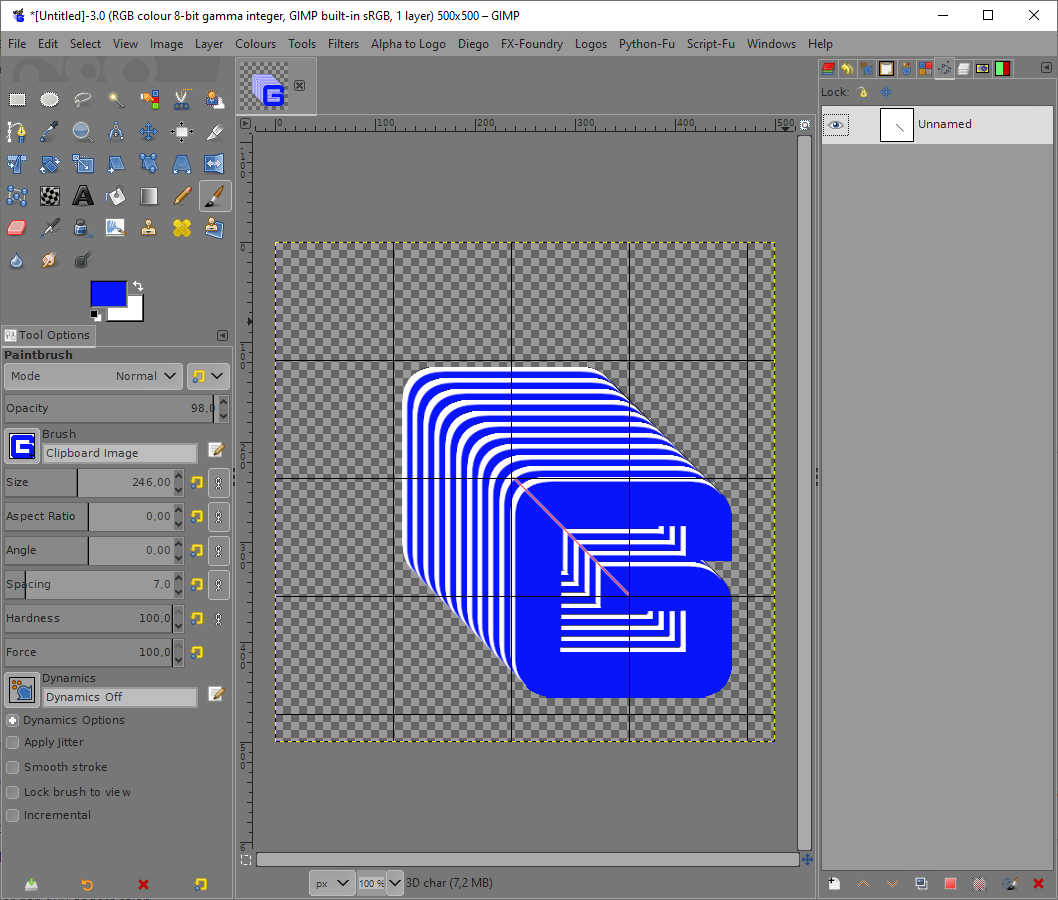Viewport: 1058px width, 900px height.
Task: Activate the Move tool
Action: point(148,132)
